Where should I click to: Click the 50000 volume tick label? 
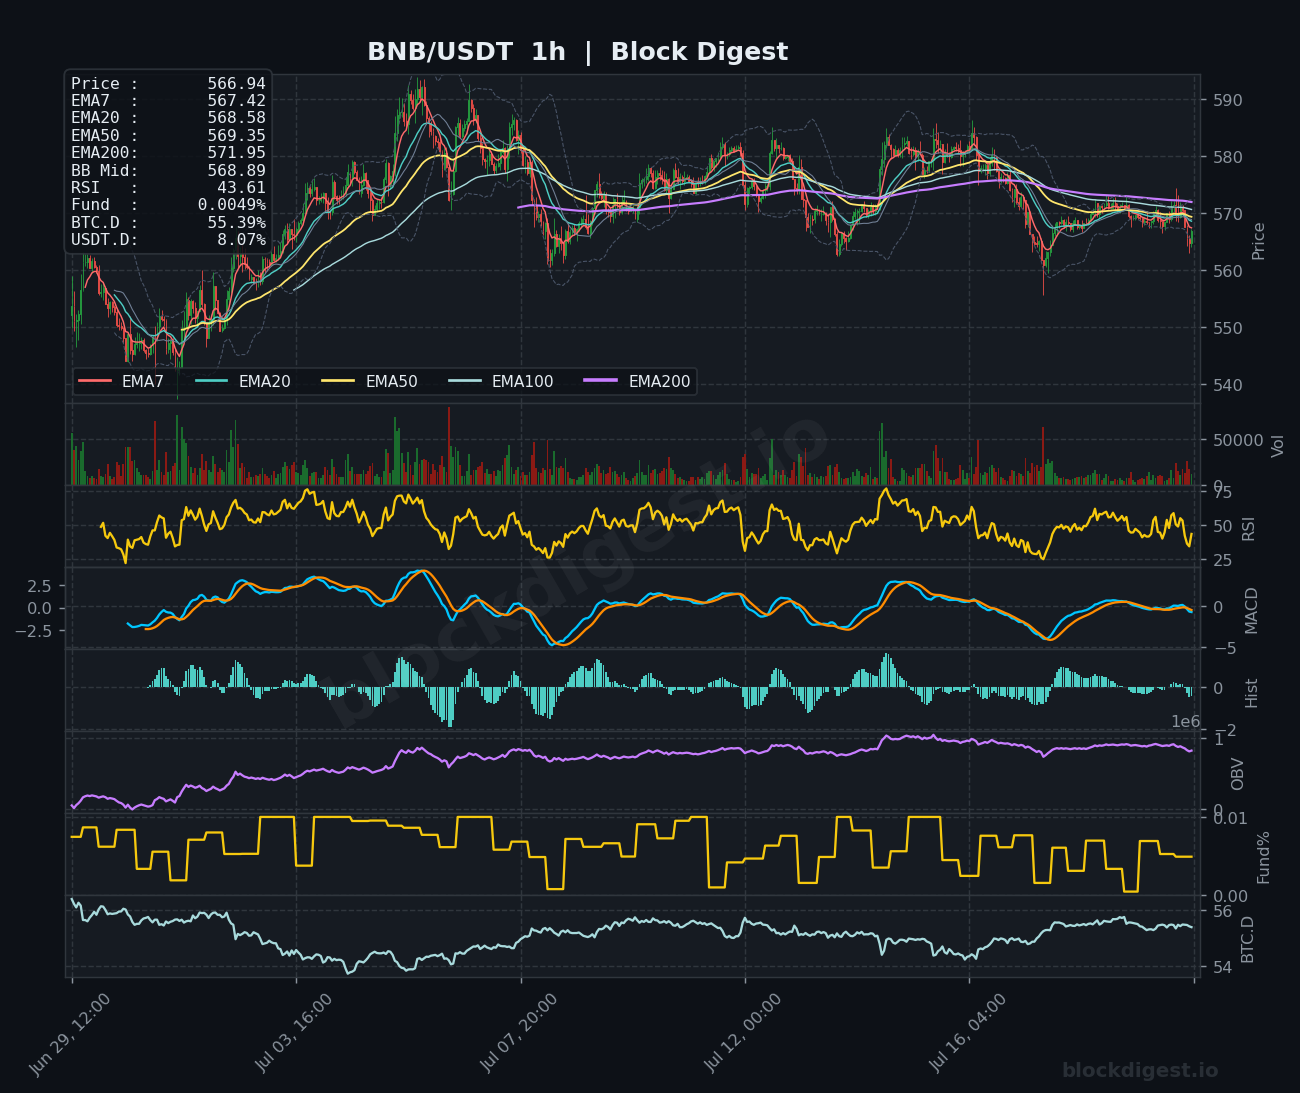pos(1237,440)
